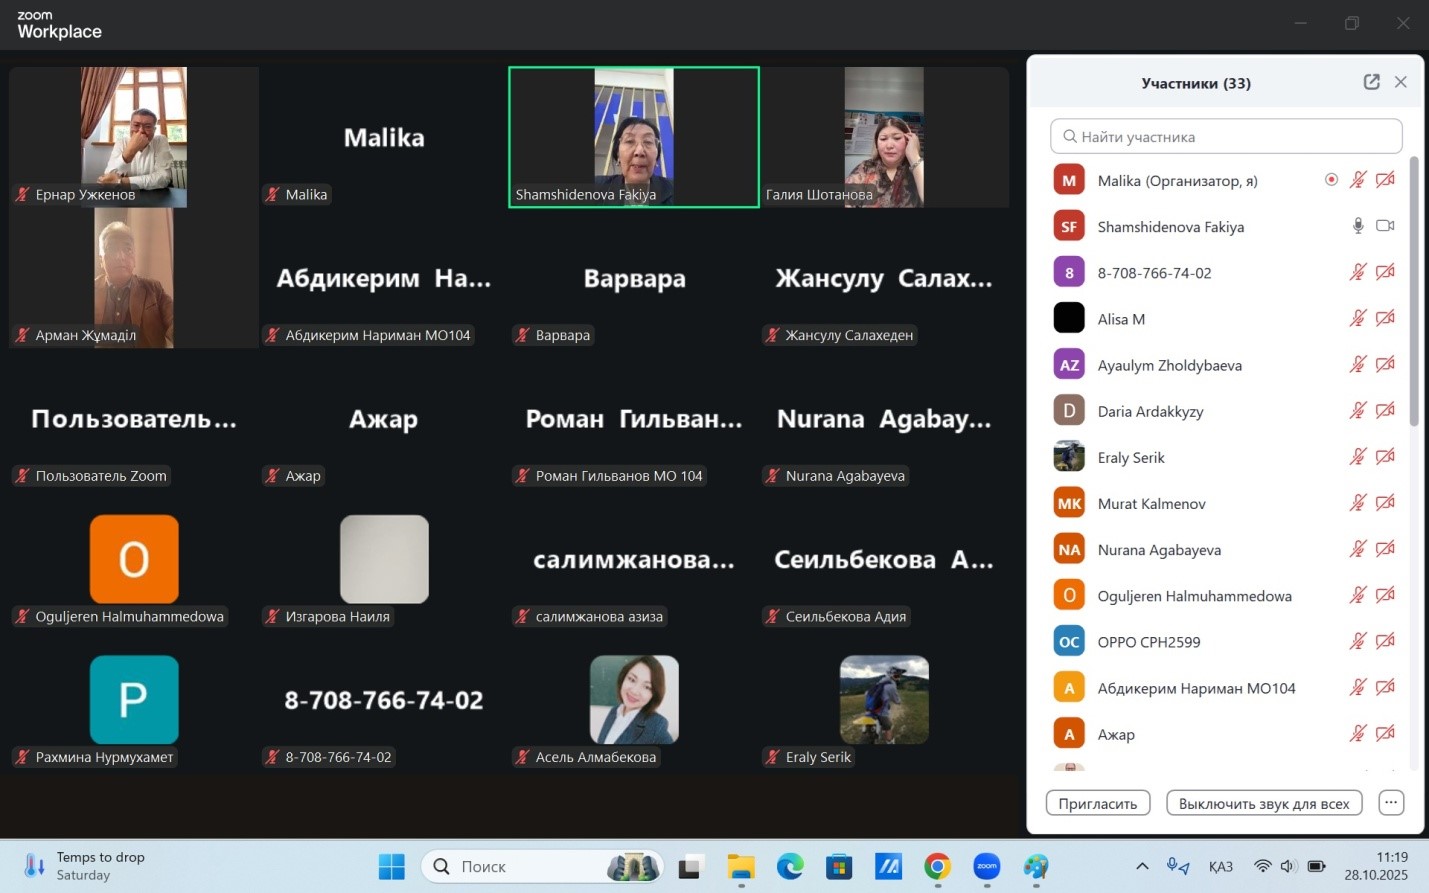Toggle video camera for Shamshidenova Fakiya
The image size is (1429, 893).
[x=1385, y=226]
